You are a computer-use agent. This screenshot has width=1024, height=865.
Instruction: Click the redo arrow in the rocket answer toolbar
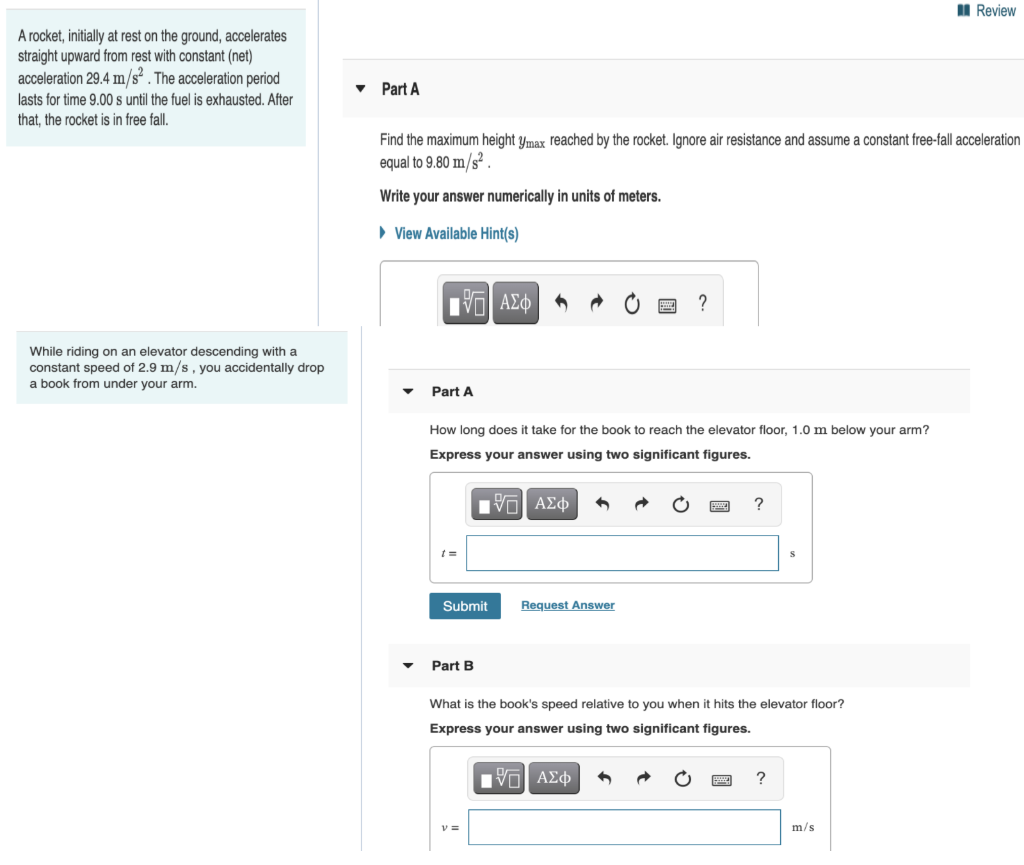597,302
